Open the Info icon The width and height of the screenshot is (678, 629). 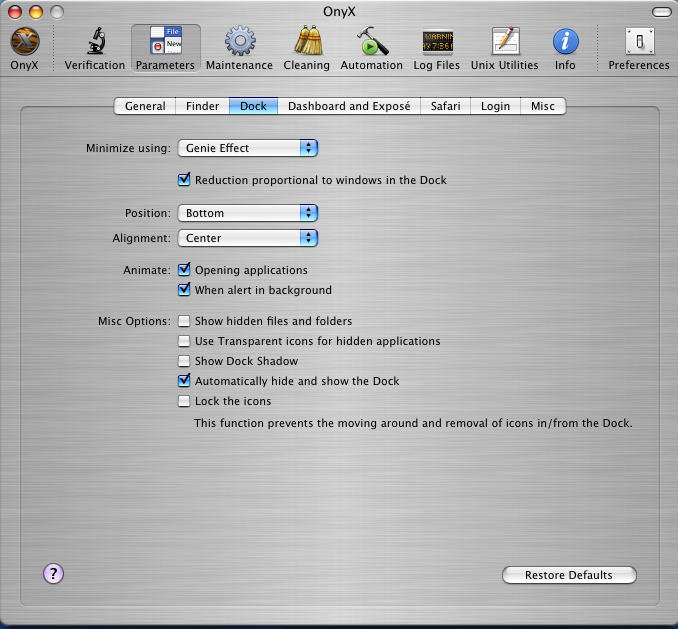point(565,42)
